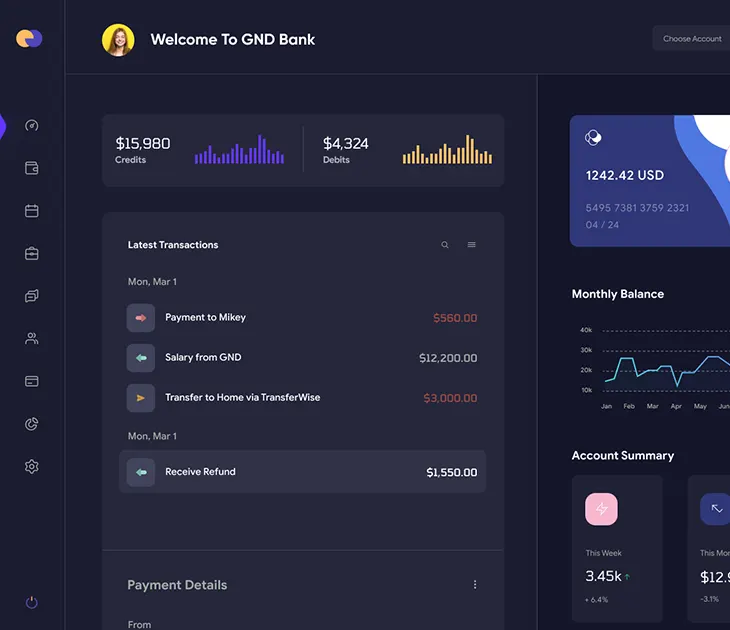This screenshot has width=730, height=630.
Task: Open the dashboard speedometer icon in sidebar
Action: point(32,125)
